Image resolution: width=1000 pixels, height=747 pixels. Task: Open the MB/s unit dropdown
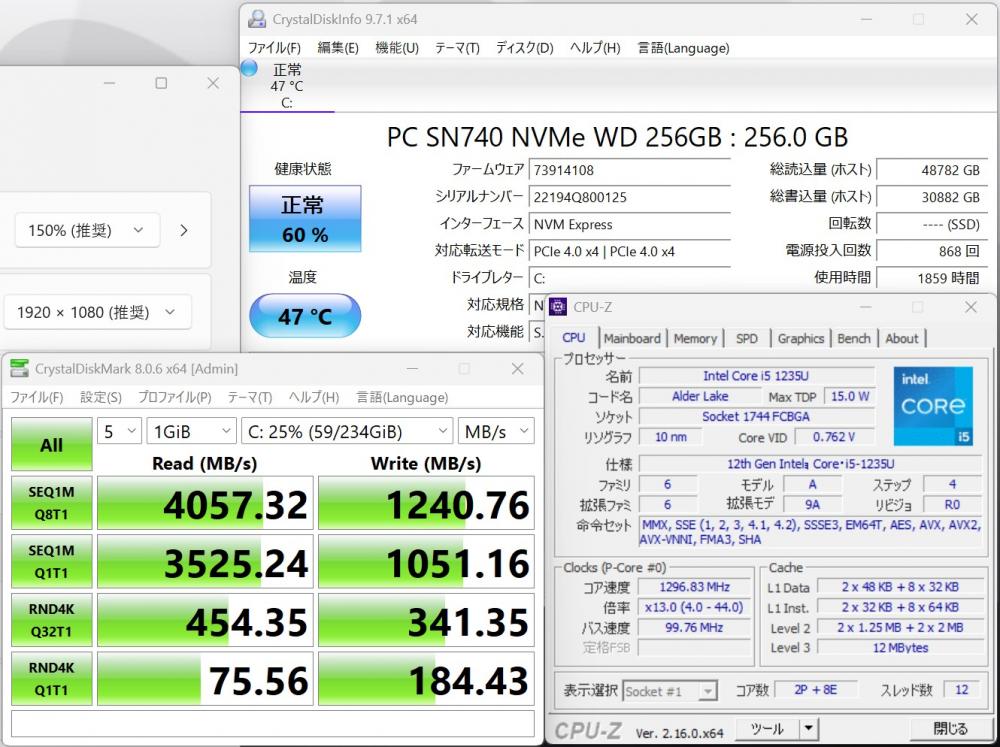pyautogui.click(x=496, y=432)
